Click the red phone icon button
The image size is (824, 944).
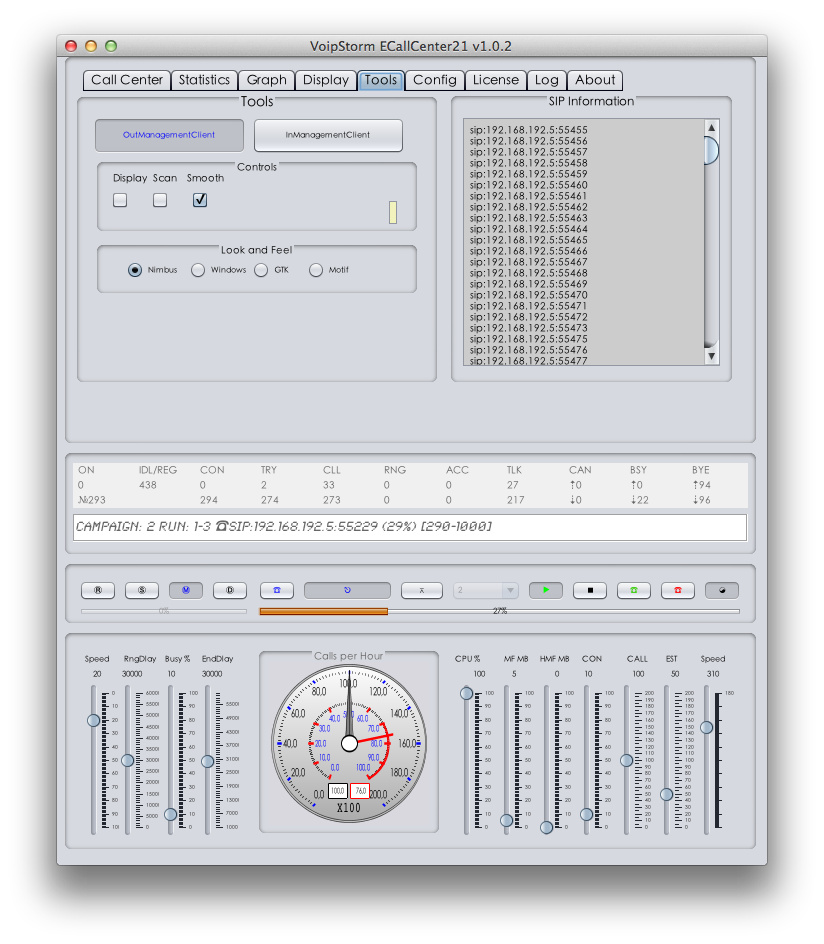tap(677, 590)
